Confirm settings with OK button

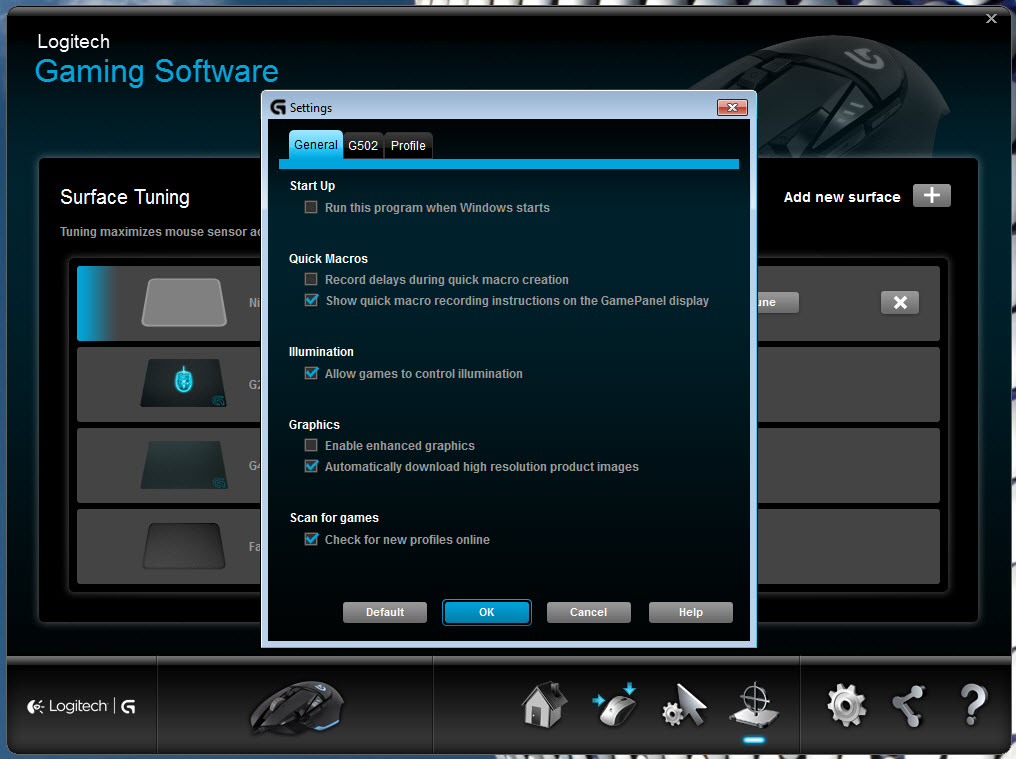(487, 613)
